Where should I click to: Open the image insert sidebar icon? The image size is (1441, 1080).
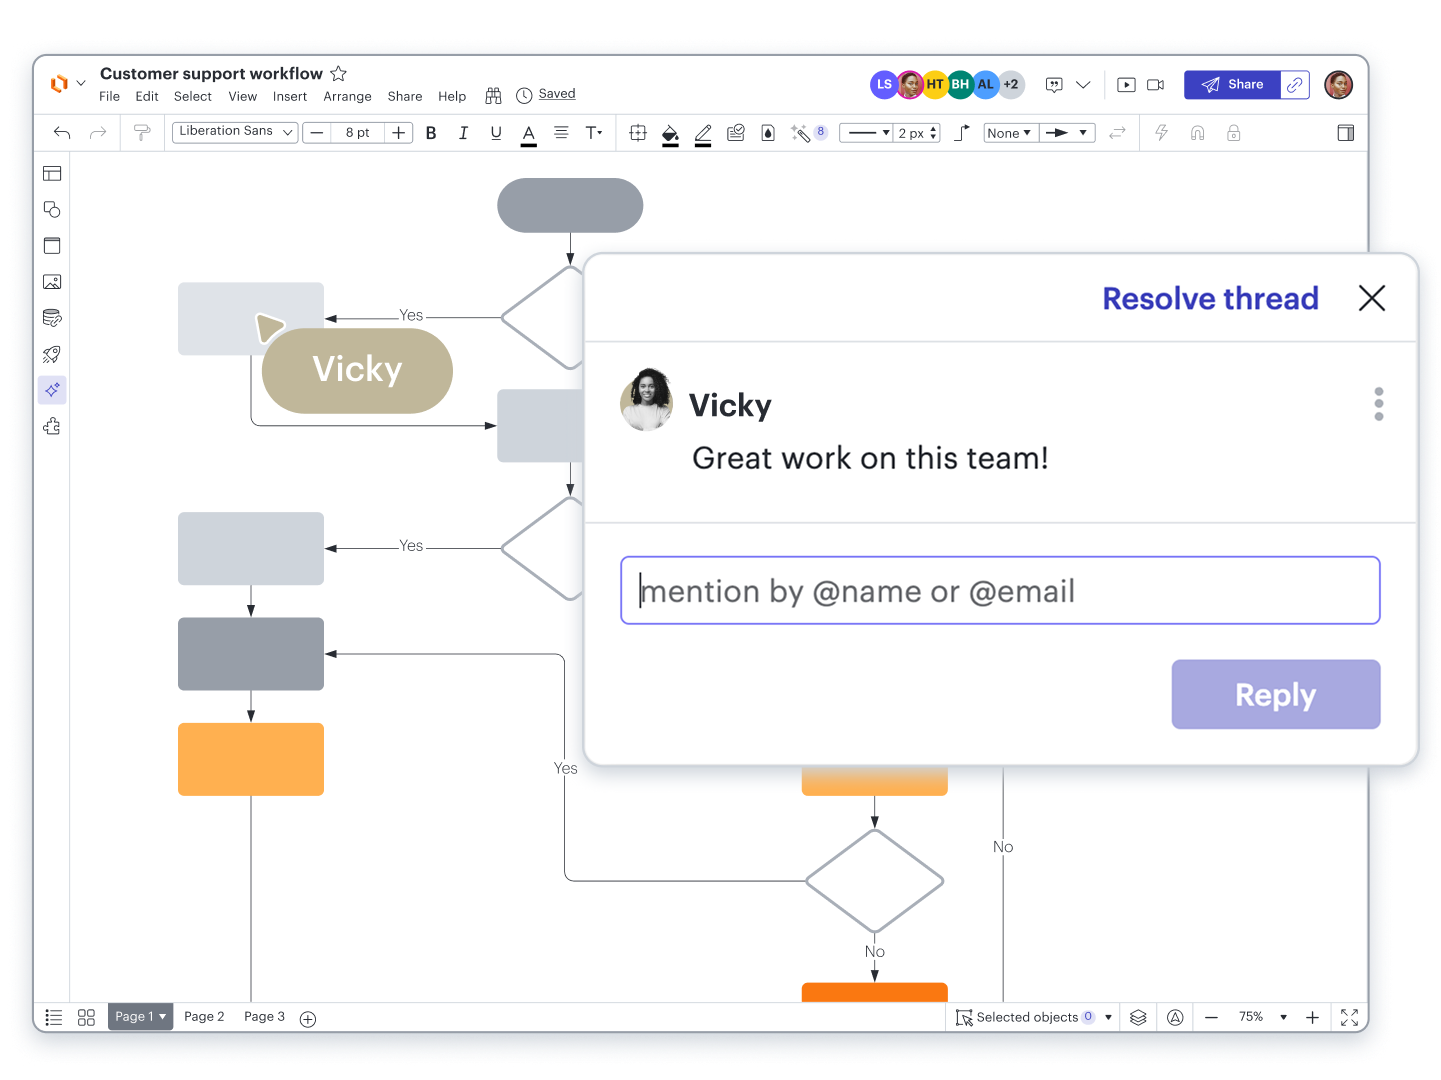pyautogui.click(x=52, y=282)
